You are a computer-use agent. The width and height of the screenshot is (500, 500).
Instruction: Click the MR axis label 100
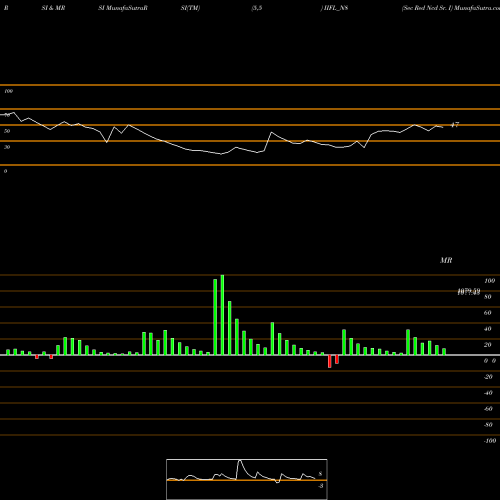click(x=489, y=281)
